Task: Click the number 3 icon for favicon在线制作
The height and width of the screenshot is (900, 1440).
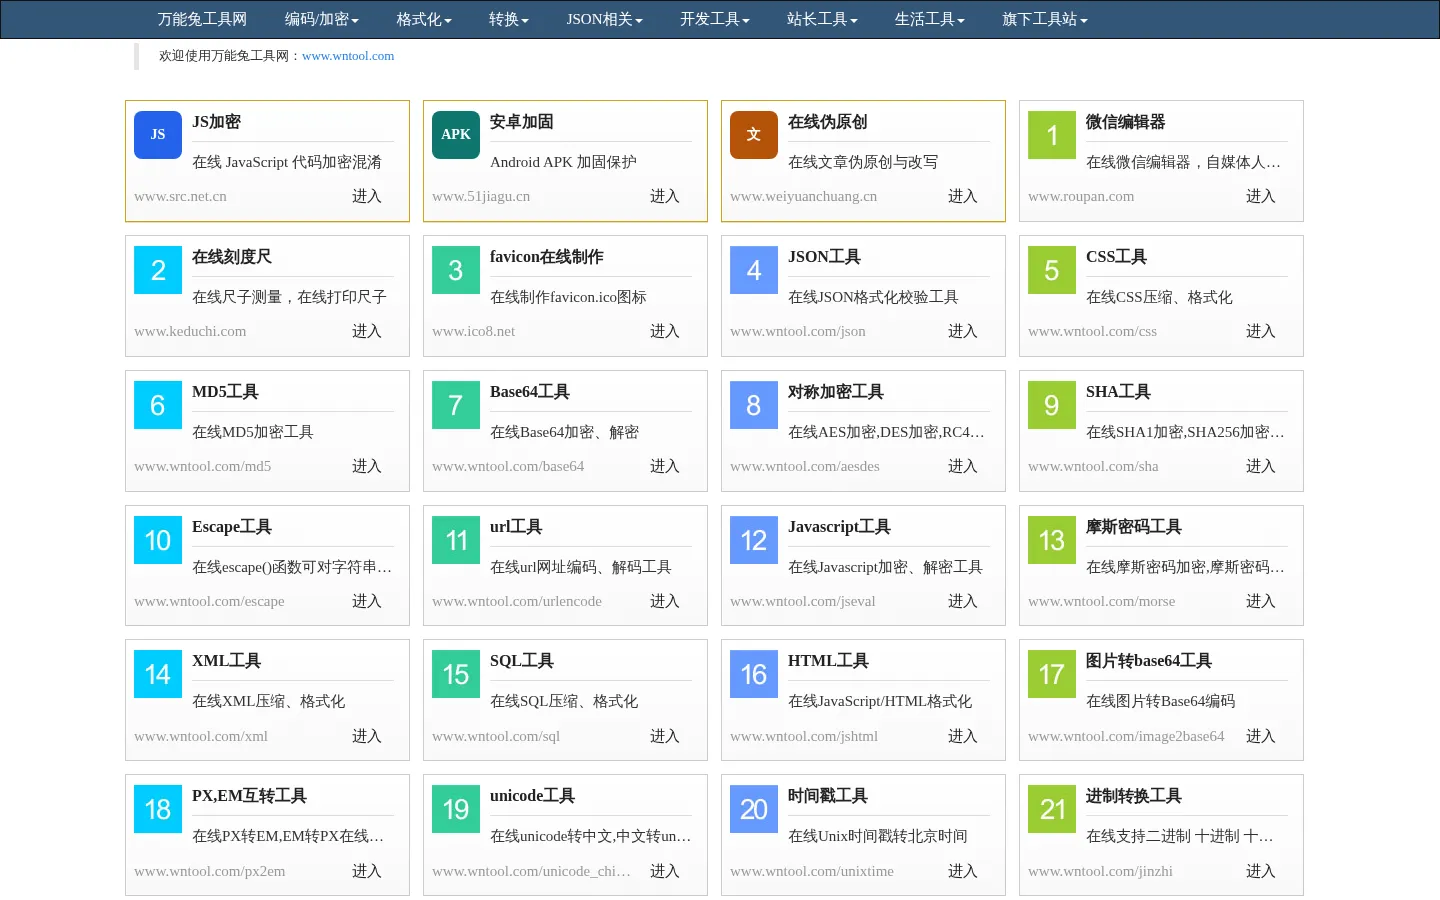Action: point(456,270)
